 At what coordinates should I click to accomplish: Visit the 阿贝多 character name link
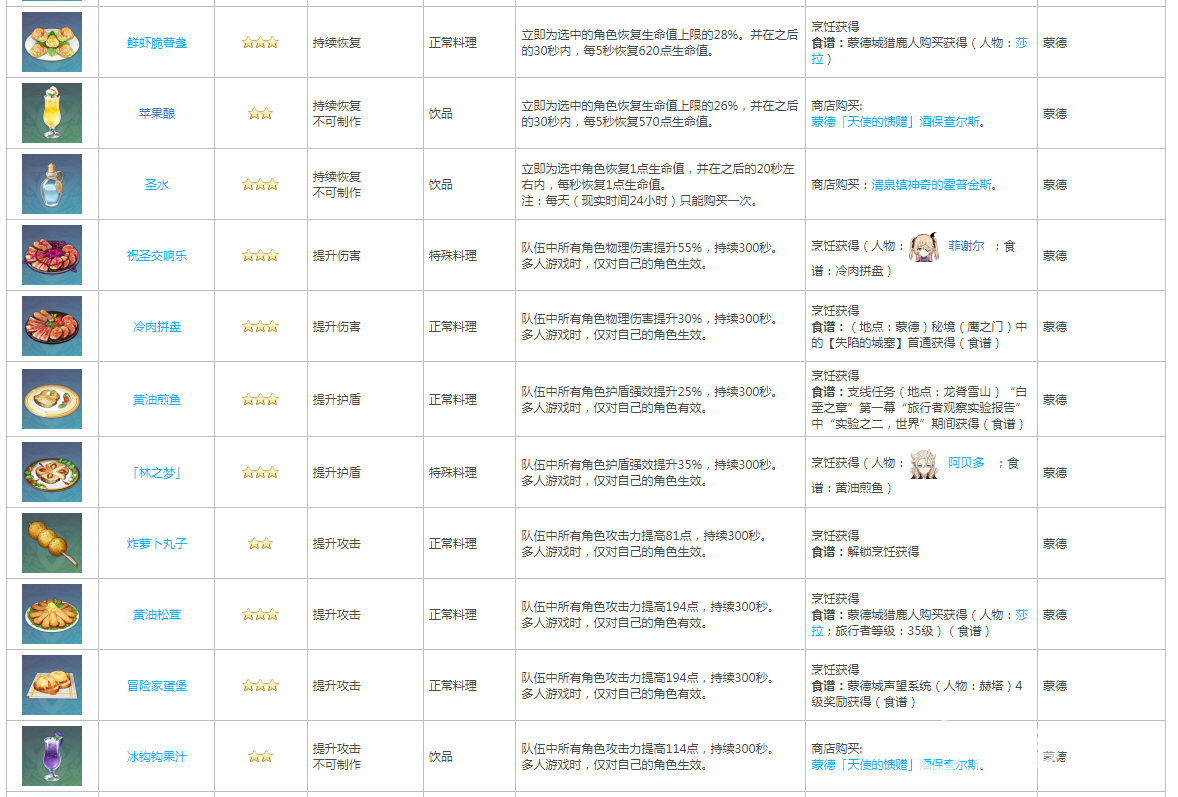coord(966,463)
